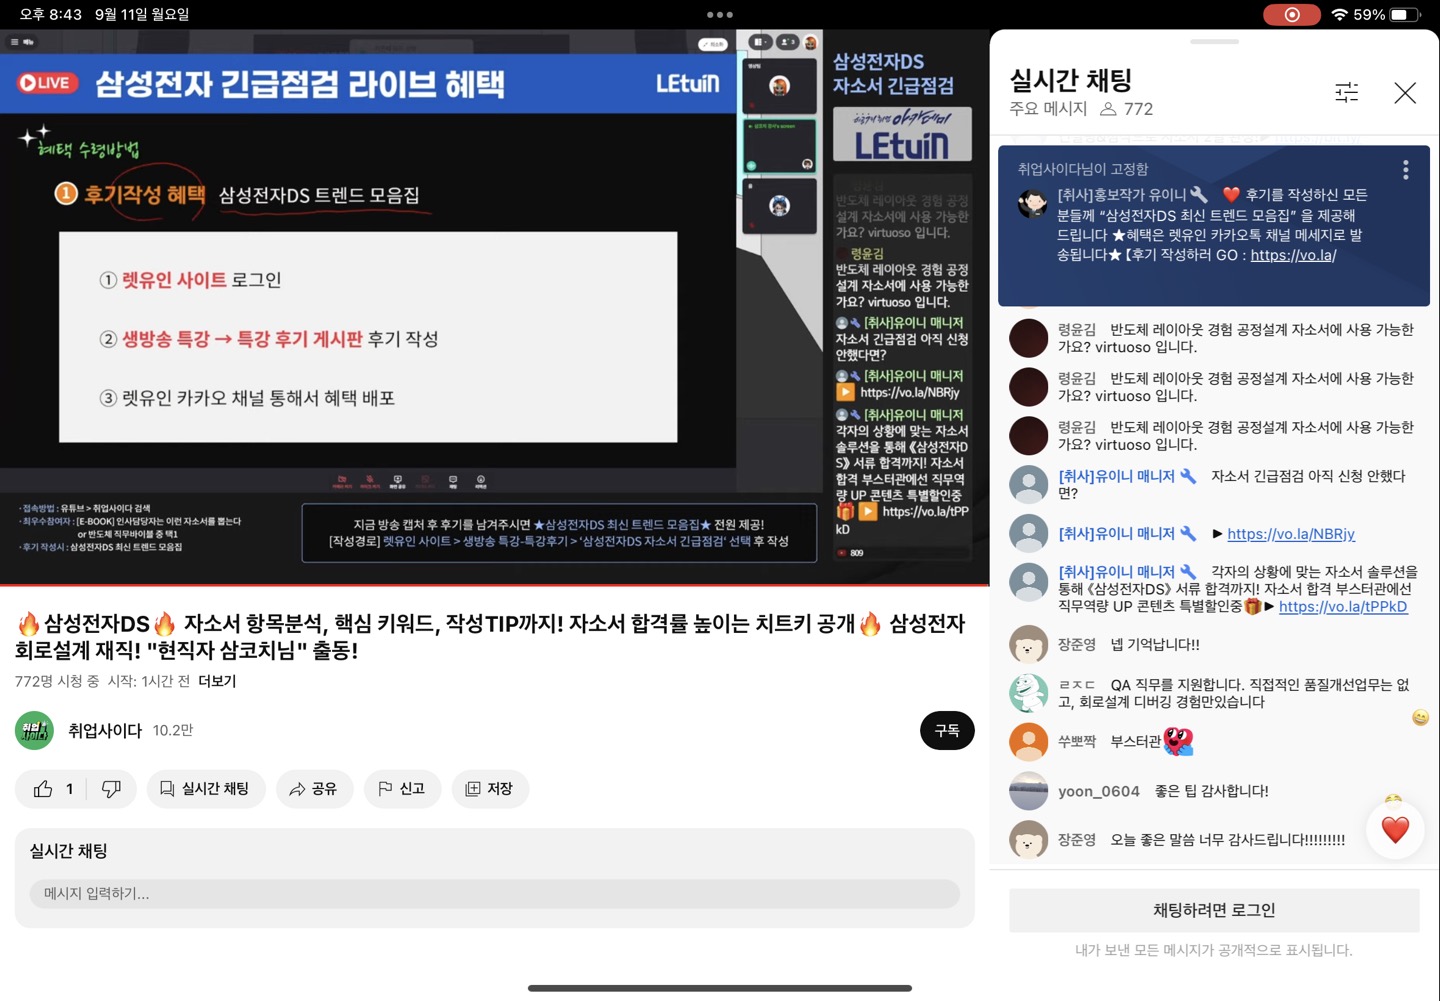The height and width of the screenshot is (1001, 1440).
Task: Tap the screen recording indicator
Action: pos(1292,15)
